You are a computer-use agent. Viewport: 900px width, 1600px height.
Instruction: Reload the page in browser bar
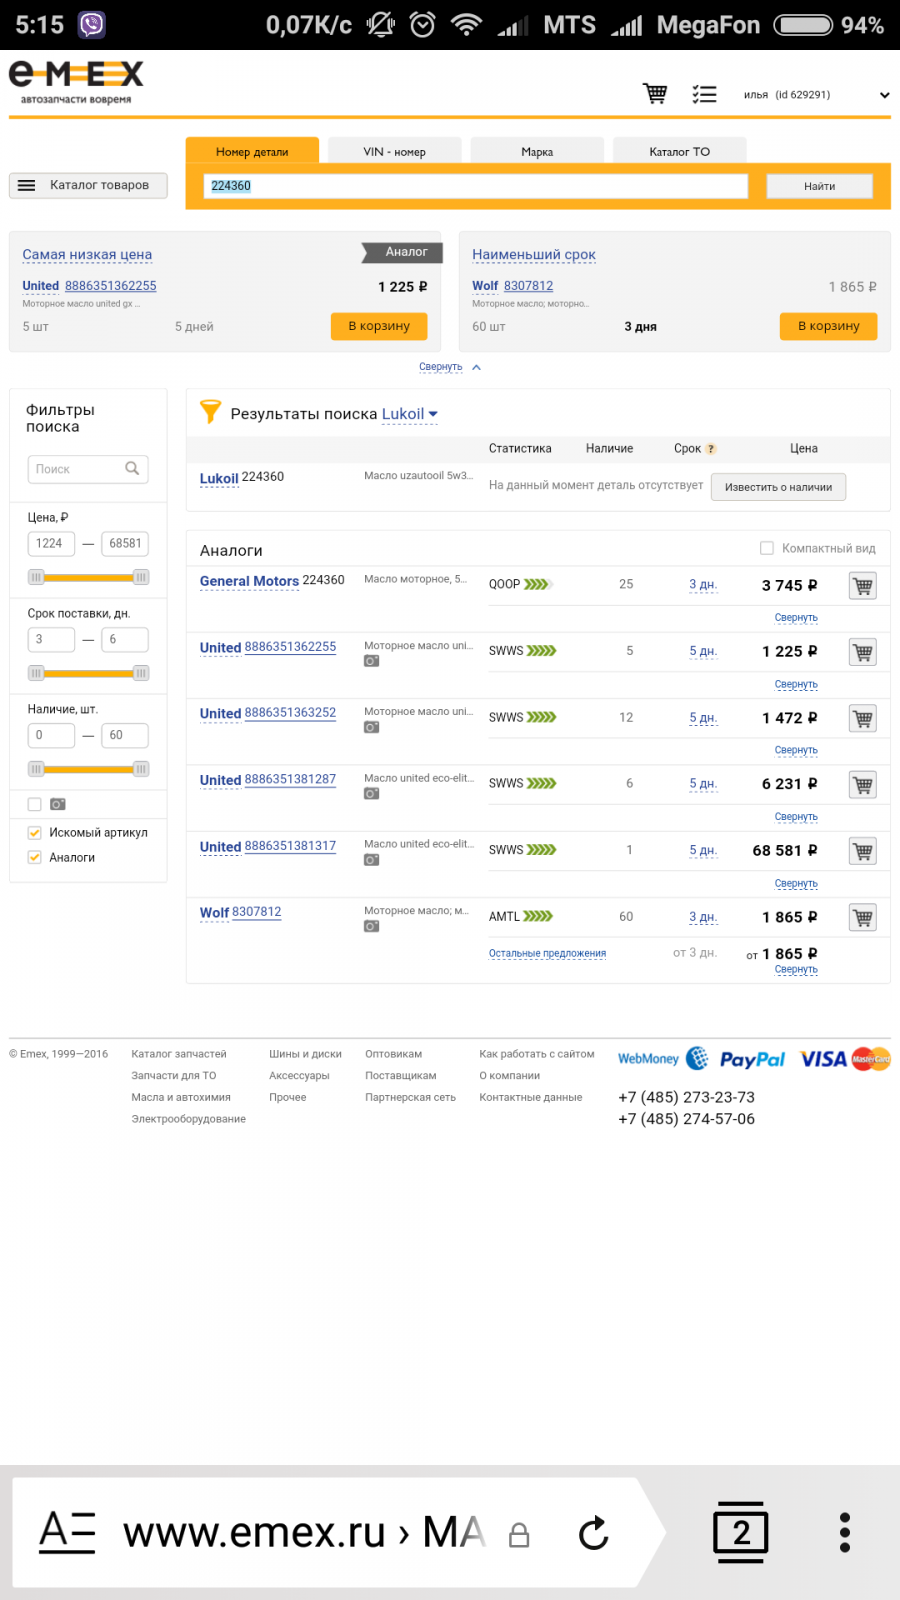594,1533
